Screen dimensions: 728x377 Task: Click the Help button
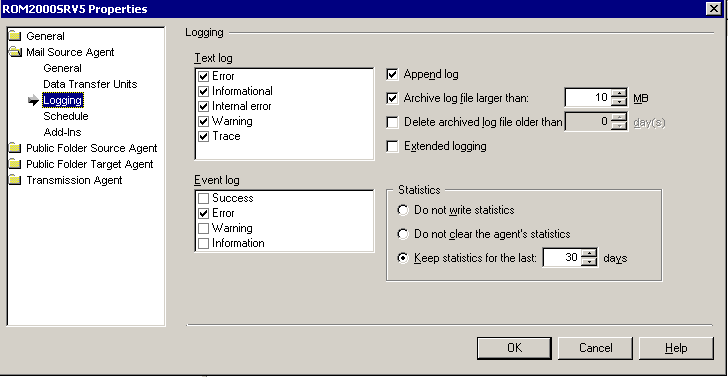[x=676, y=348]
